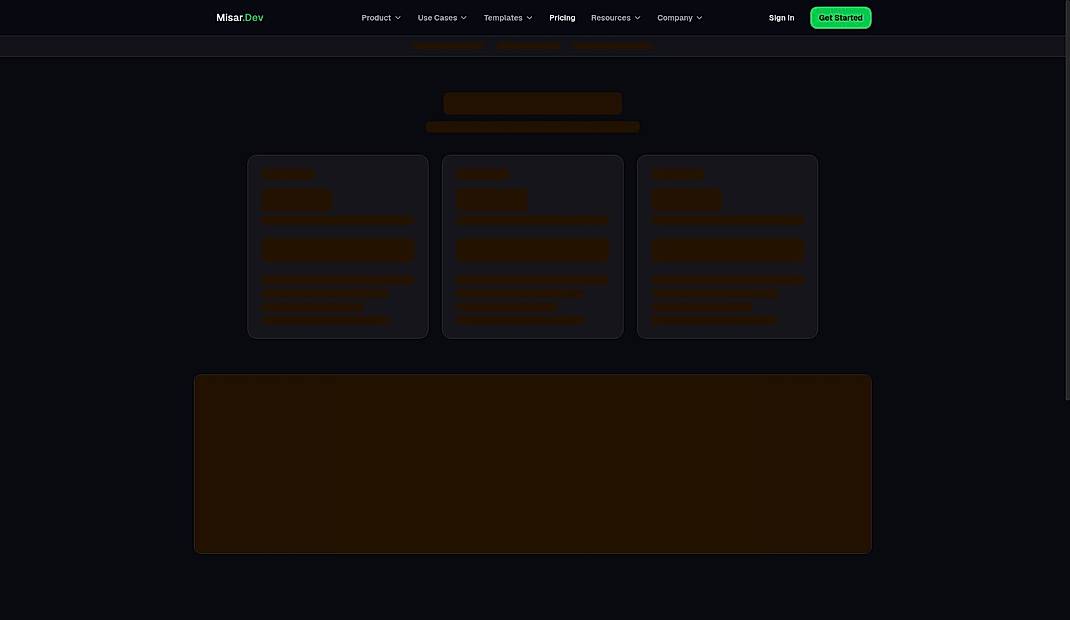Click the page vertical scrollbar
Viewport: 1070px width, 620px height.
1067,200
